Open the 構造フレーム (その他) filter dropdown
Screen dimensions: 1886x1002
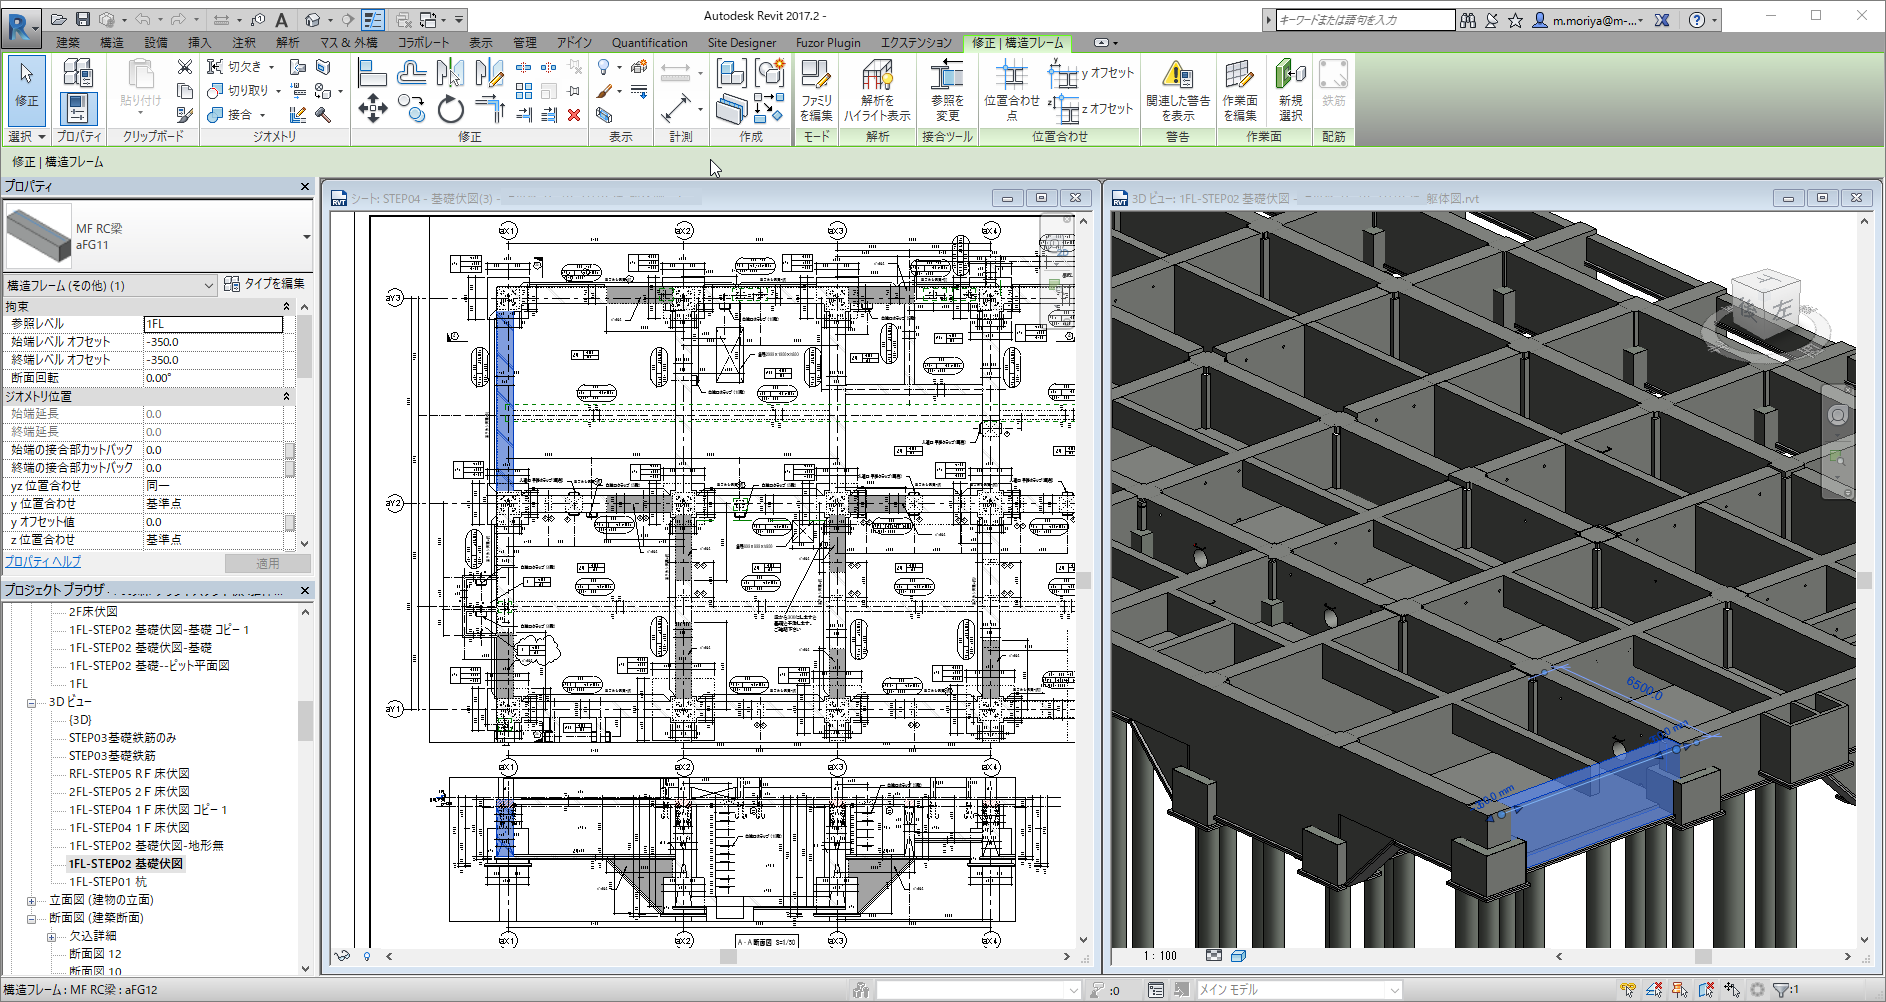click(208, 286)
